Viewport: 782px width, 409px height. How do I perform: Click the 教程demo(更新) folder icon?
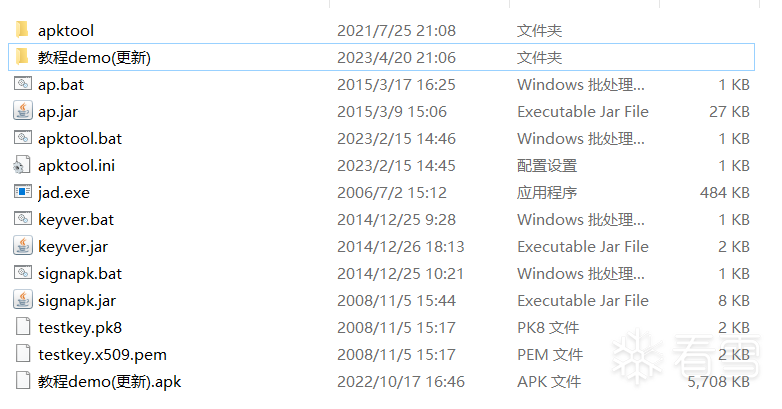click(x=22, y=58)
